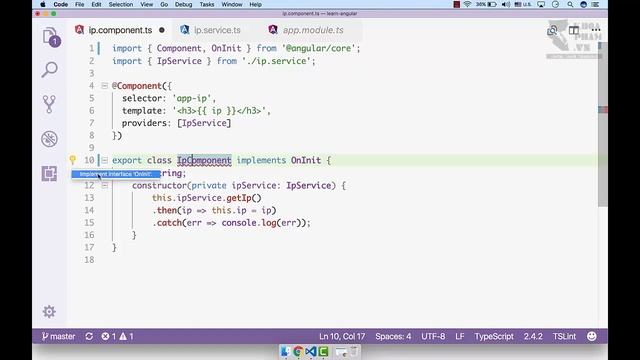Open the warnings count in the status bar
This screenshot has width=640, height=360.
tap(127, 336)
